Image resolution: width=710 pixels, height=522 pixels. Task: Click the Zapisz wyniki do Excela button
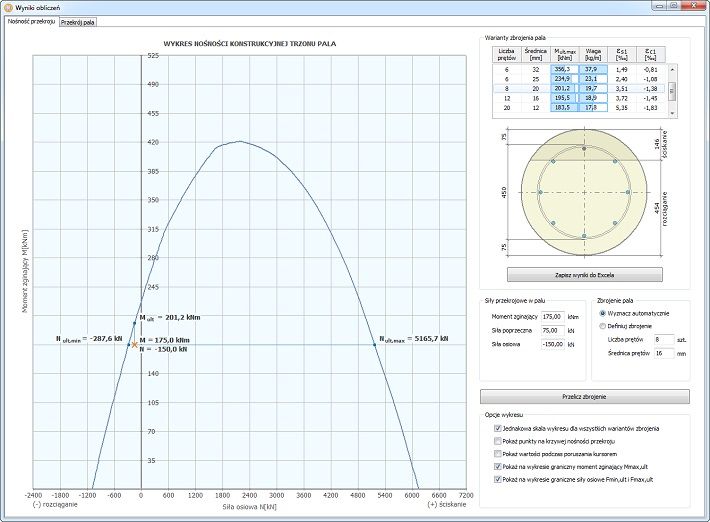(x=585, y=275)
